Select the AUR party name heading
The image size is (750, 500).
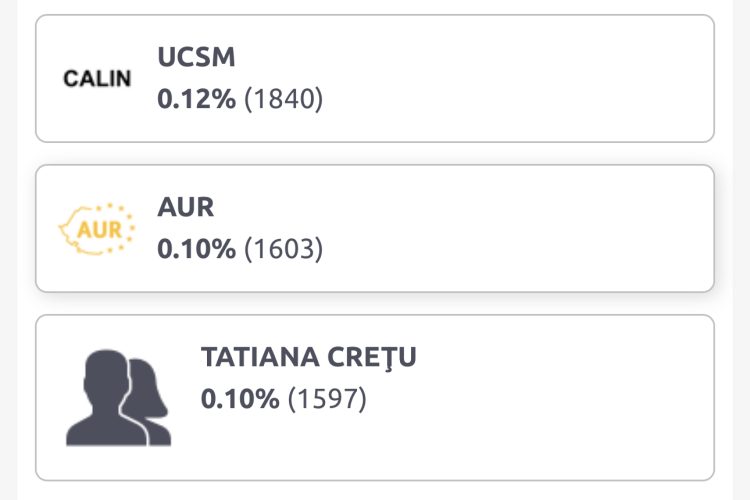[186, 207]
